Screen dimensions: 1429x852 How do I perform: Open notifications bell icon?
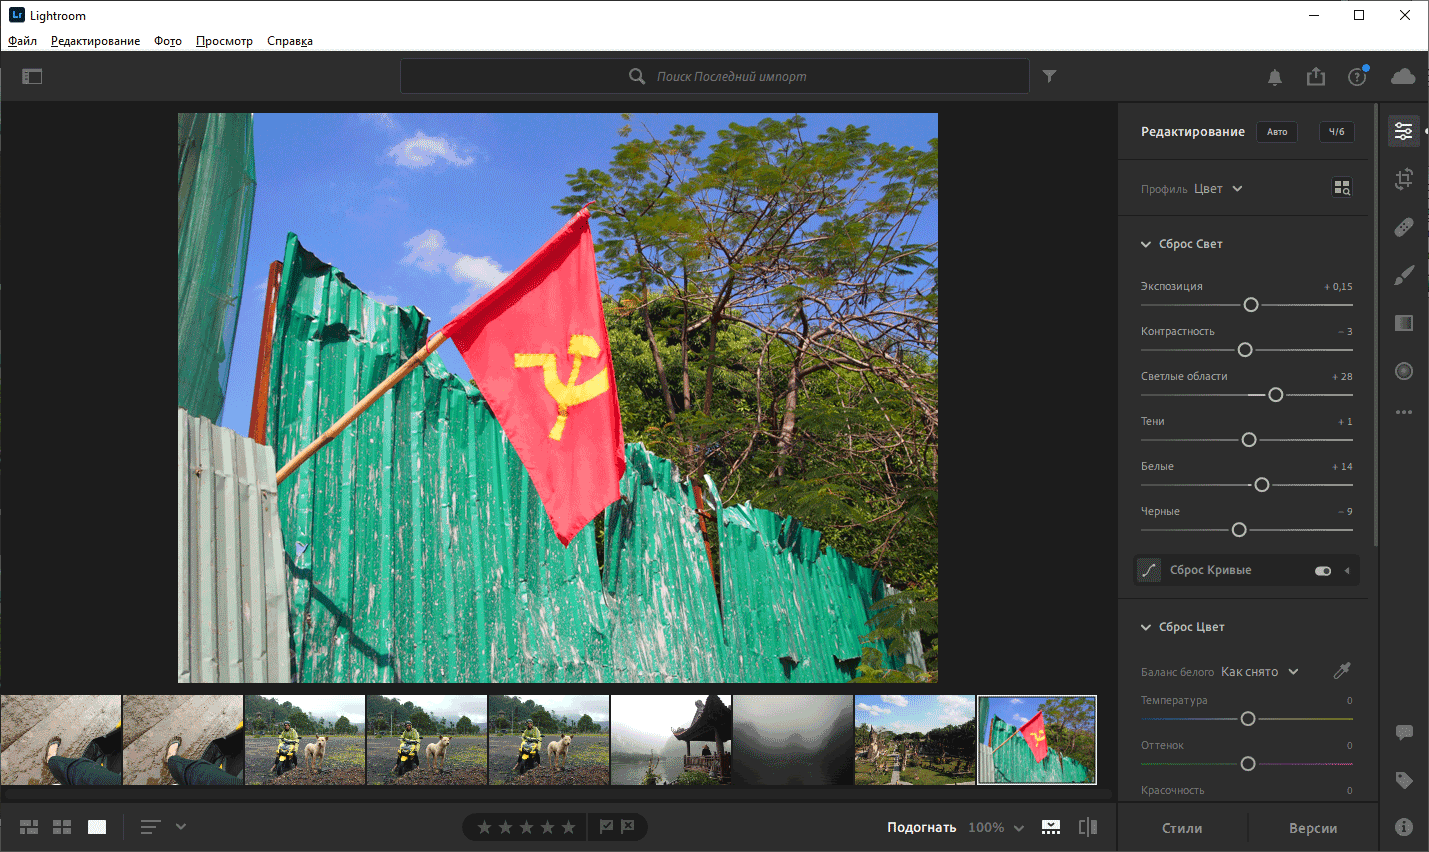(1275, 77)
